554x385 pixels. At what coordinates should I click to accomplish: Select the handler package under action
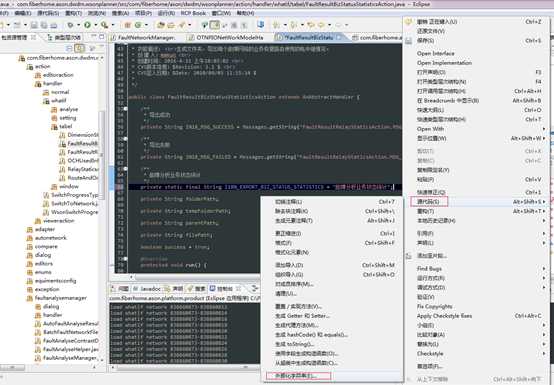[x=49, y=84]
